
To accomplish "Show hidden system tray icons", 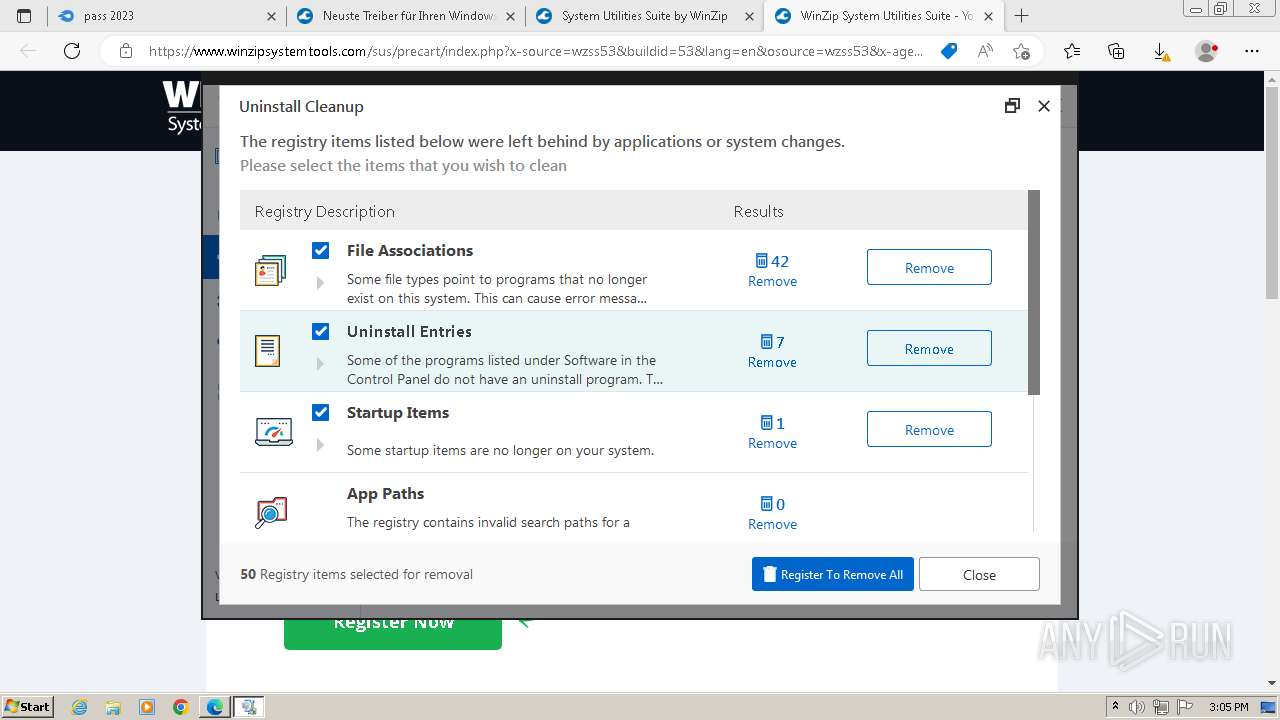I will tap(1117, 707).
